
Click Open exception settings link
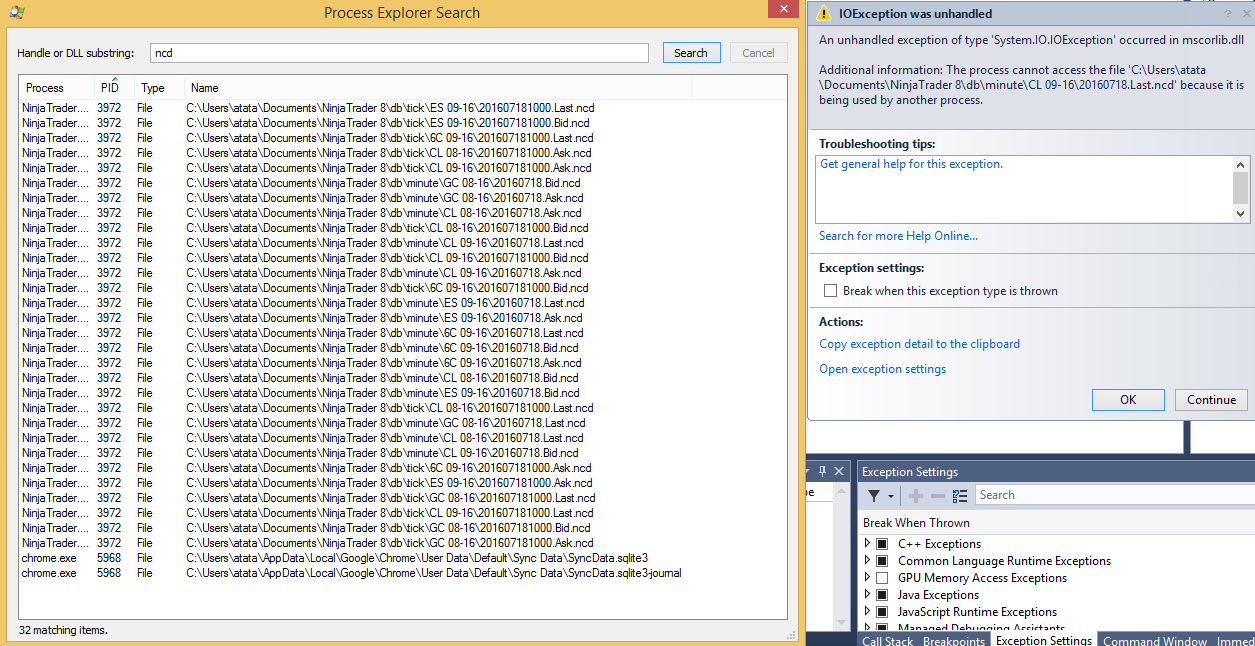click(882, 369)
